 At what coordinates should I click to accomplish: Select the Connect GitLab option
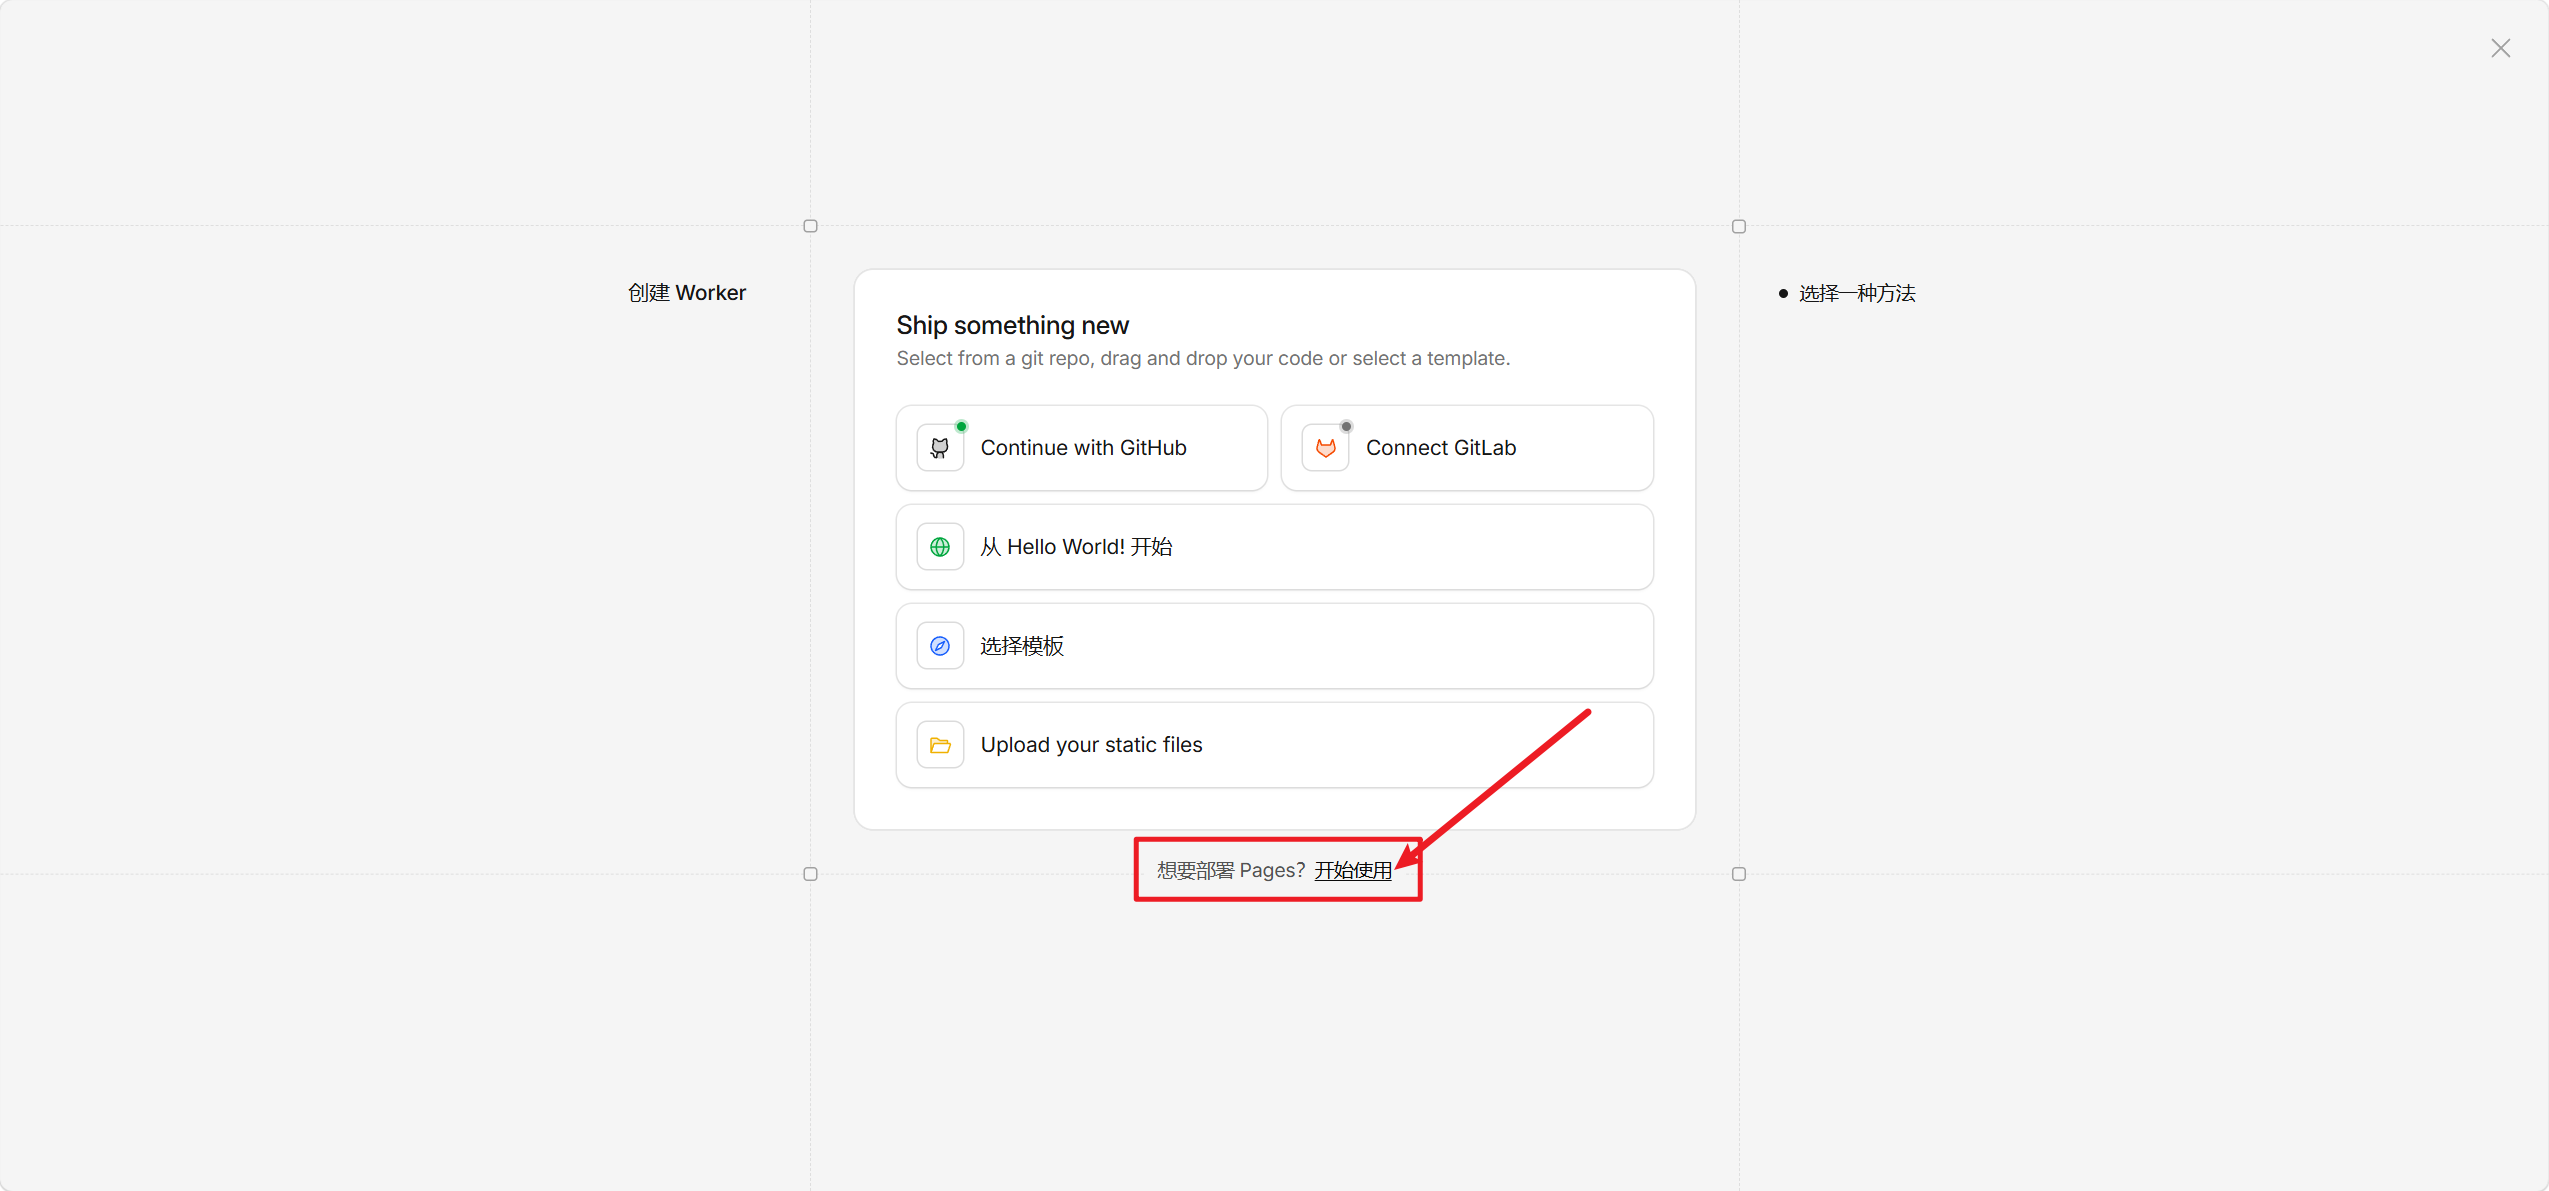tap(1440, 448)
